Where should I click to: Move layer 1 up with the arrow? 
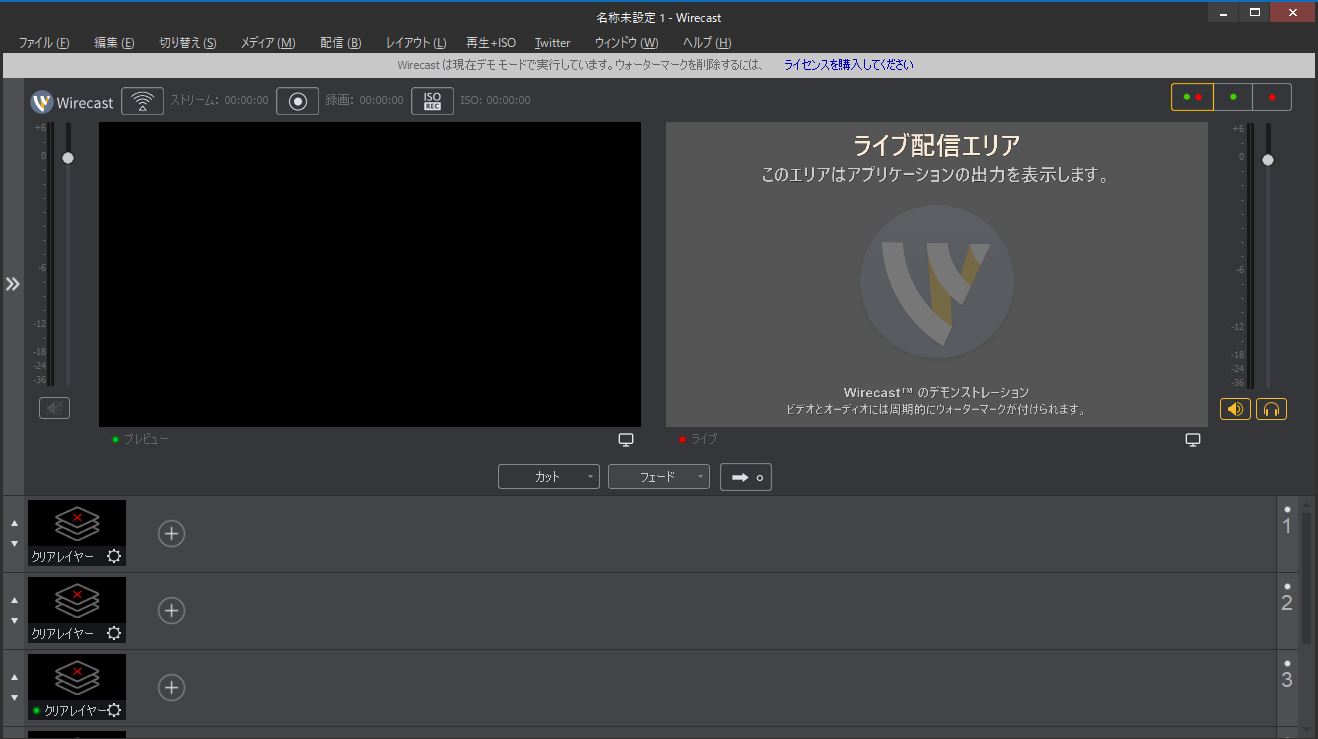point(14,523)
